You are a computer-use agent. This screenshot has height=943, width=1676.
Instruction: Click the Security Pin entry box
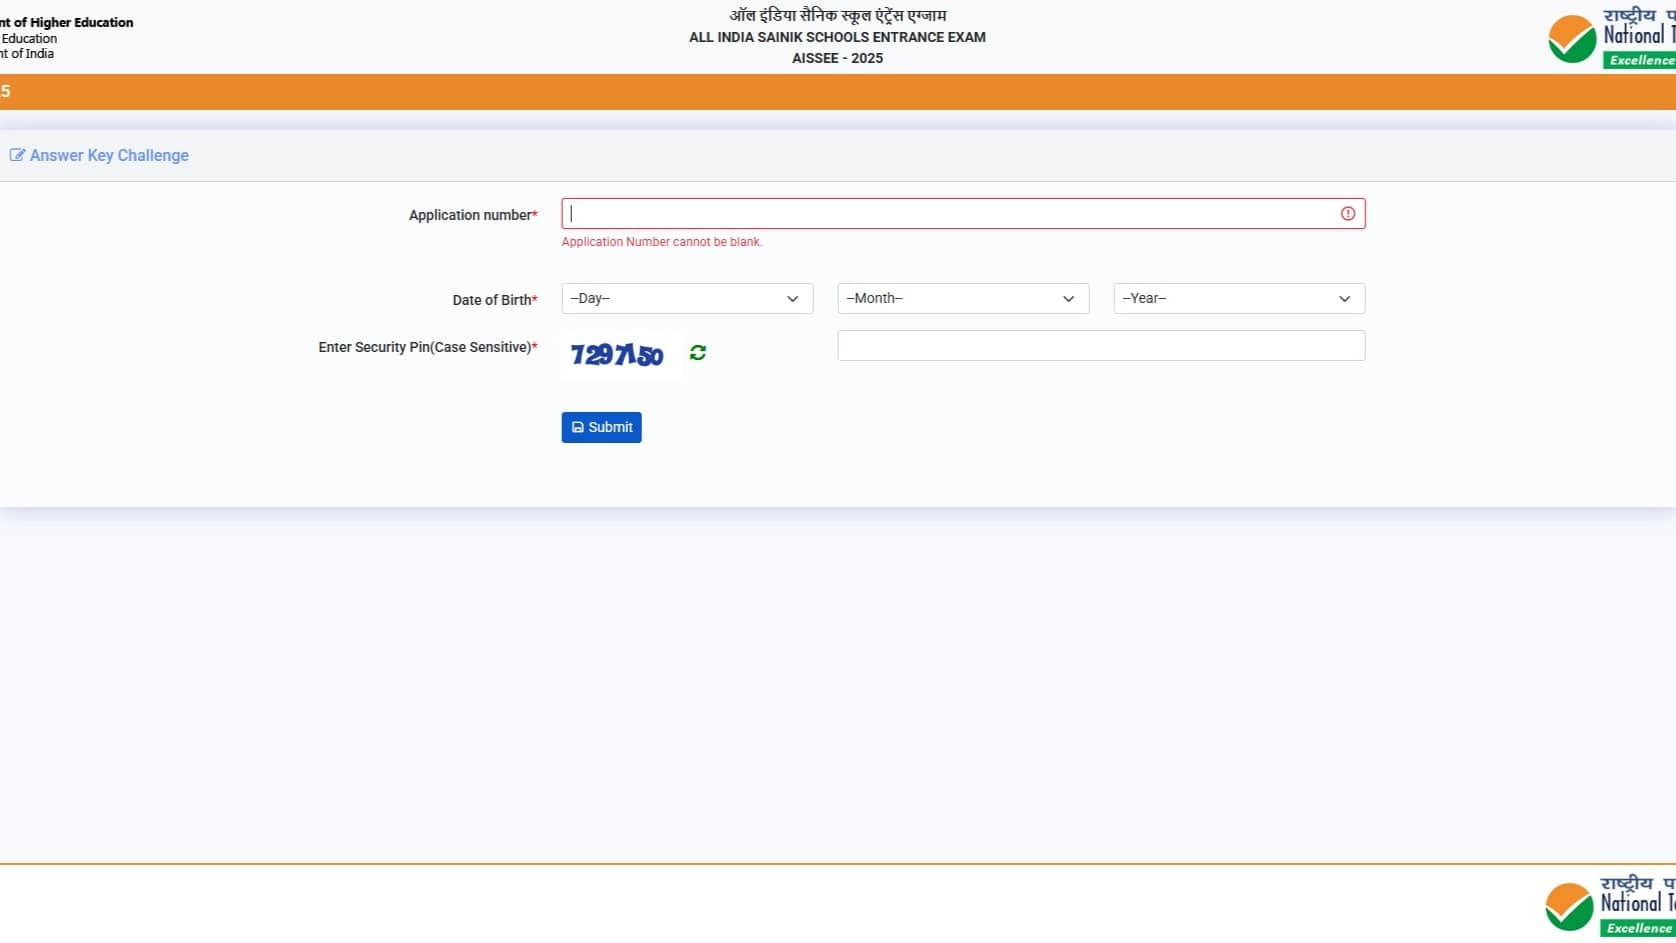click(1100, 346)
